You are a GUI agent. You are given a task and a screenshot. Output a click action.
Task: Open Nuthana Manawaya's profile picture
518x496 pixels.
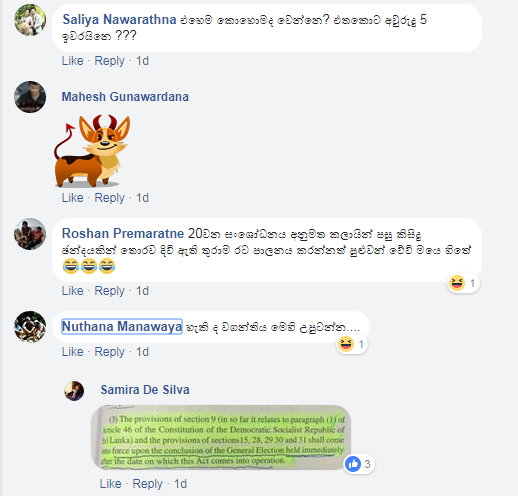coord(30,327)
